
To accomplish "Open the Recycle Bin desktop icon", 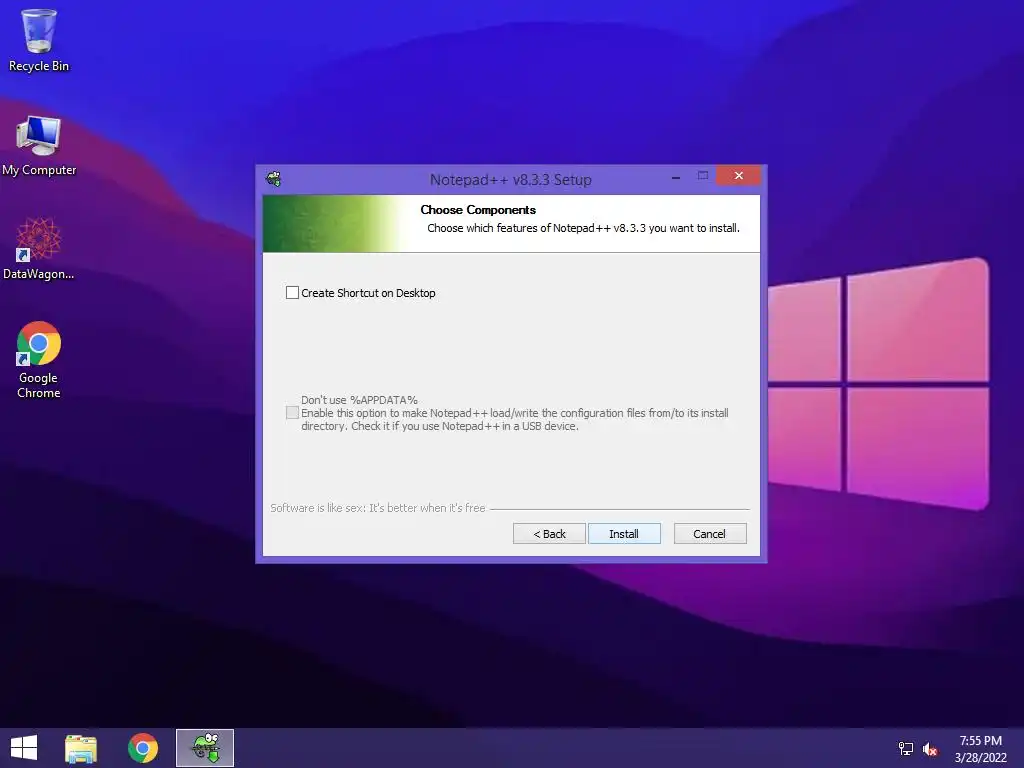I will [x=39, y=40].
